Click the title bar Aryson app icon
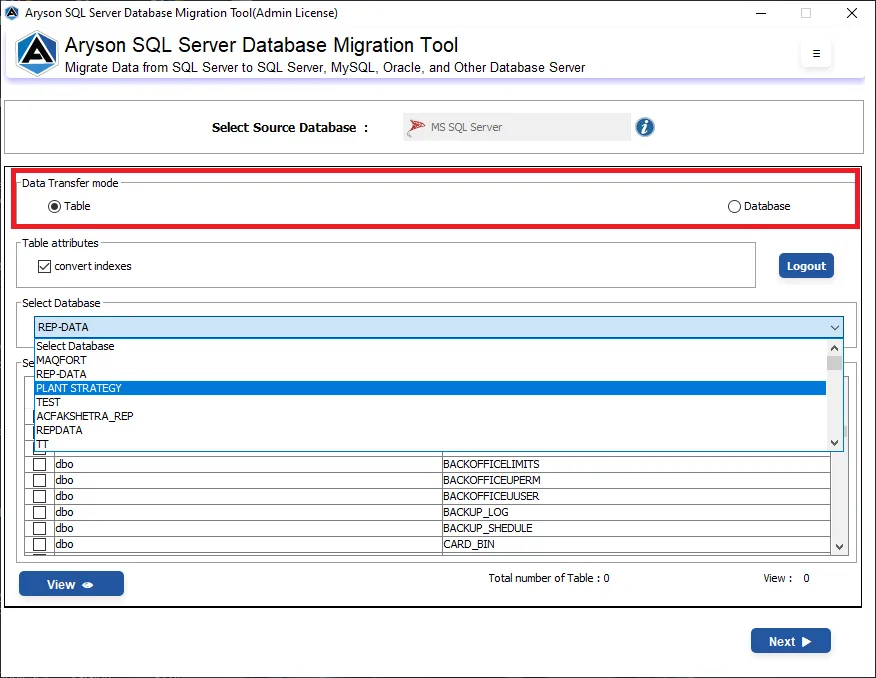876x678 pixels. pyautogui.click(x=12, y=13)
